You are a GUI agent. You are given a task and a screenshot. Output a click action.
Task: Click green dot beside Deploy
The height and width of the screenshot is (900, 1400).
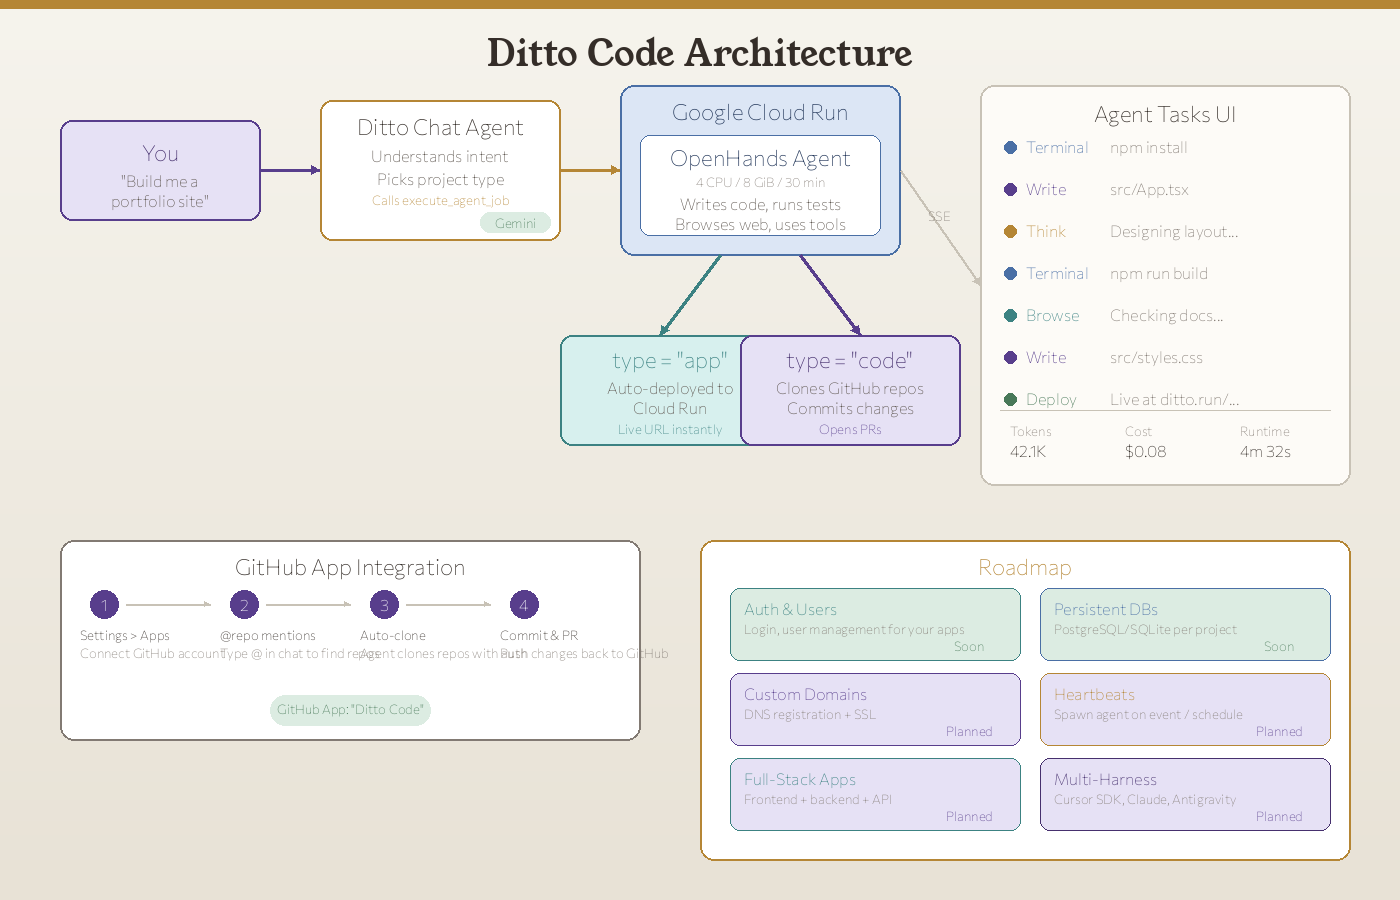(1010, 400)
